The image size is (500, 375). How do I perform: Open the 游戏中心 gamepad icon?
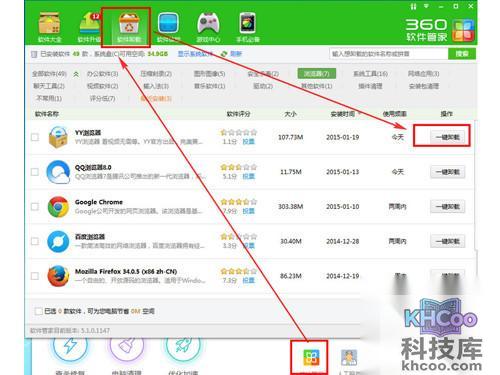(x=208, y=23)
